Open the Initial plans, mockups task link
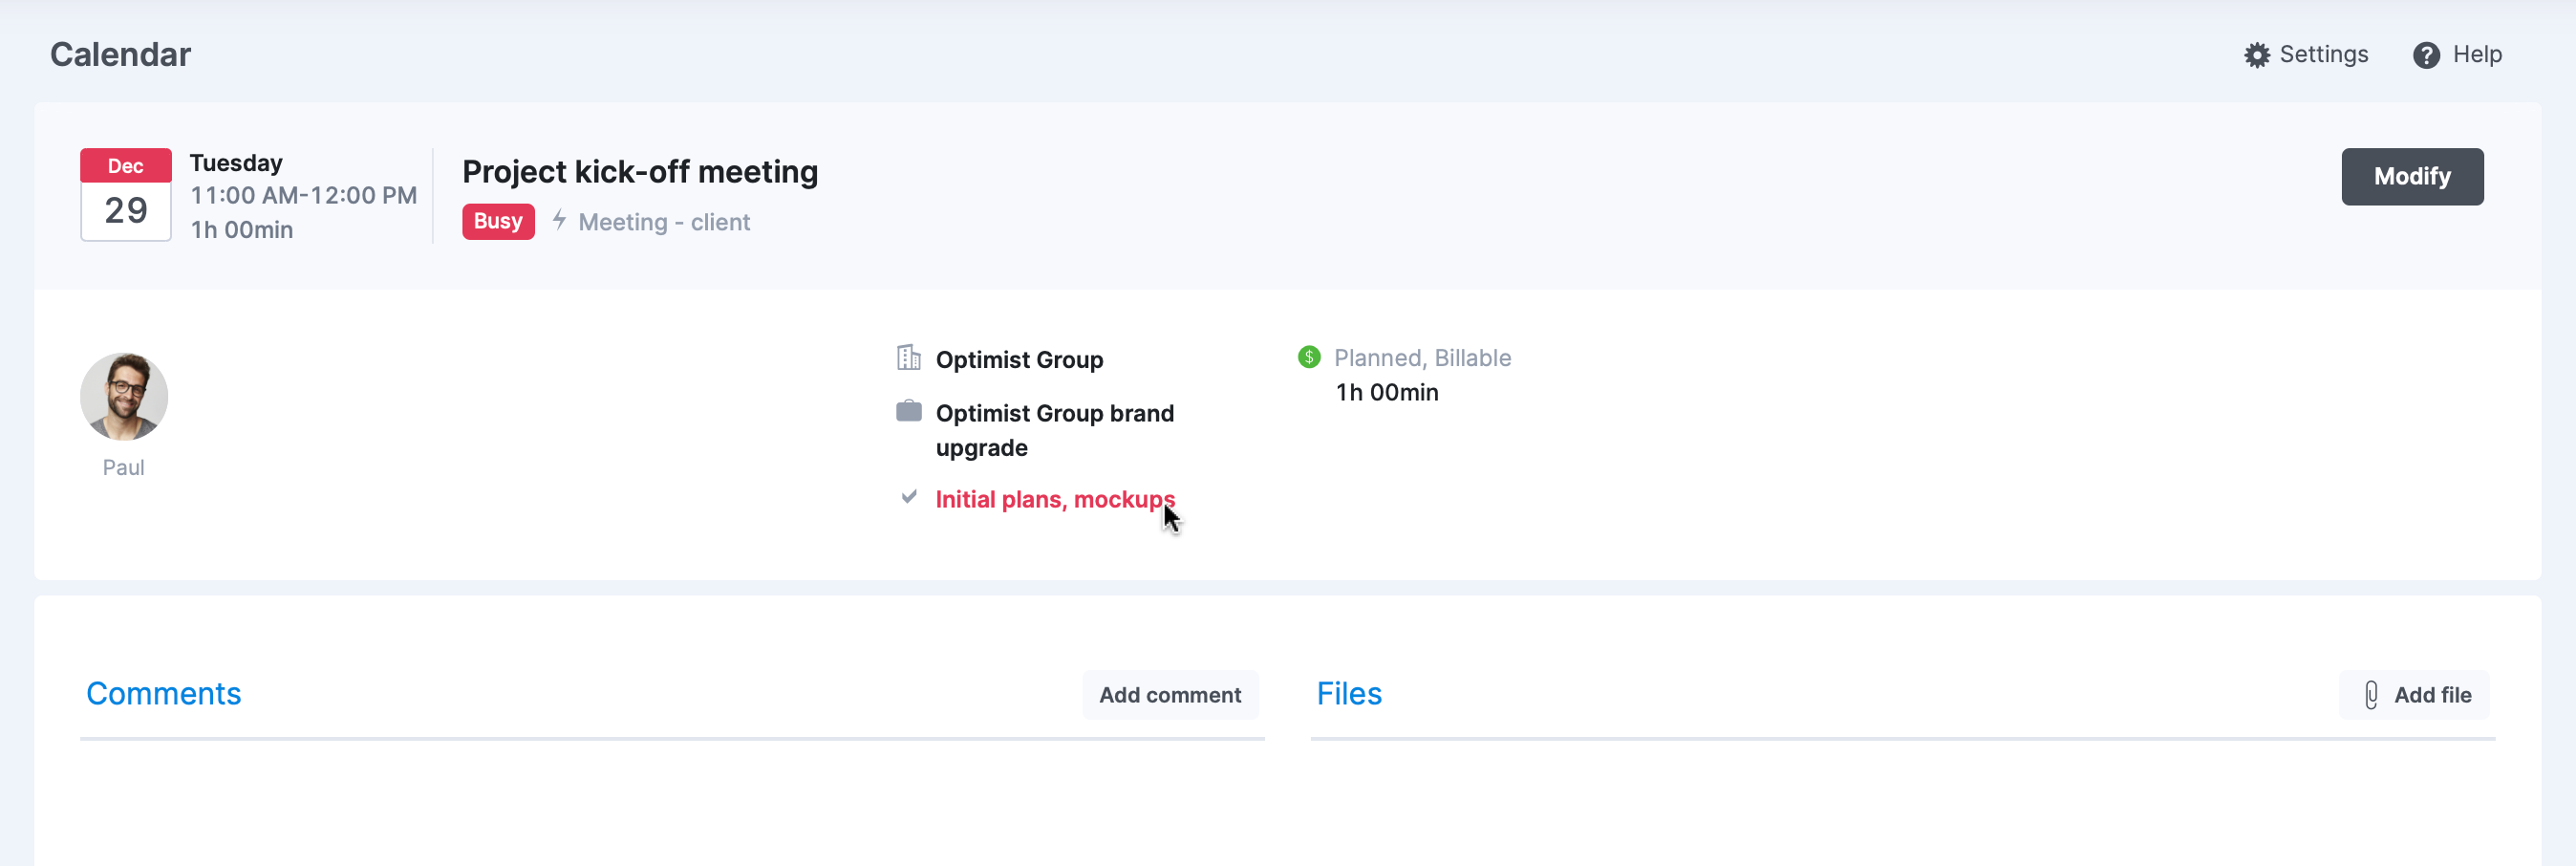The width and height of the screenshot is (2576, 866). pyautogui.click(x=1054, y=499)
